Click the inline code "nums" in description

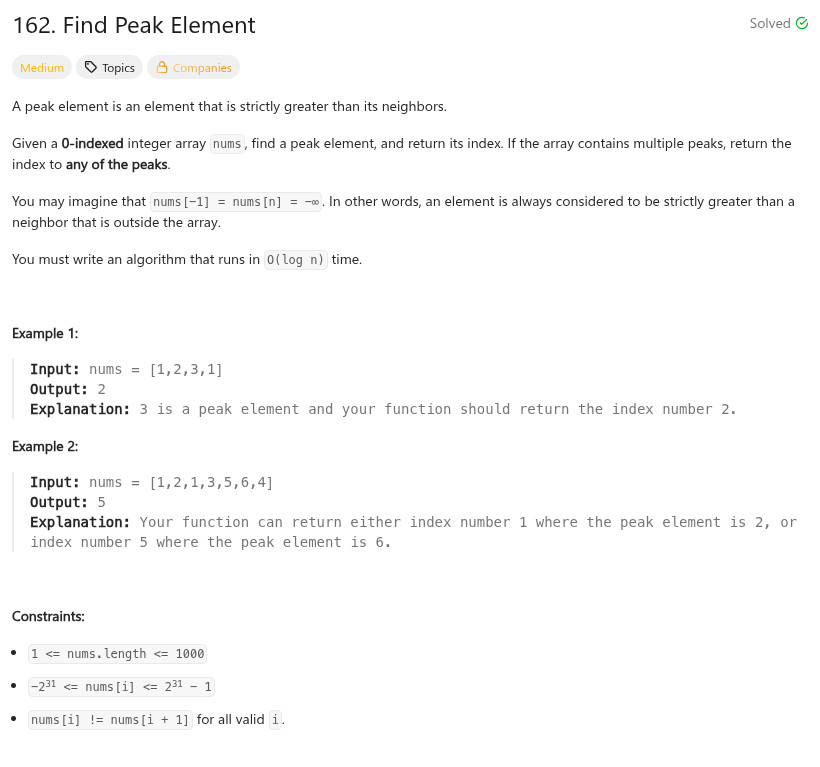pos(227,143)
